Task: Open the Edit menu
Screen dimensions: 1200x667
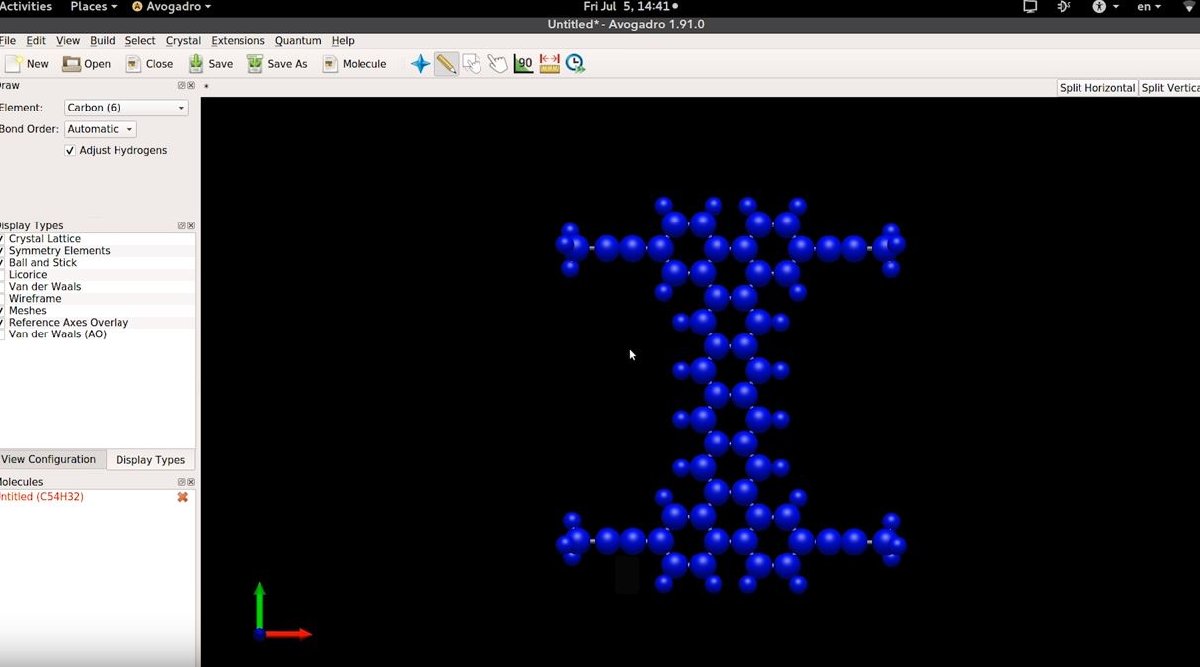Action: coord(36,41)
